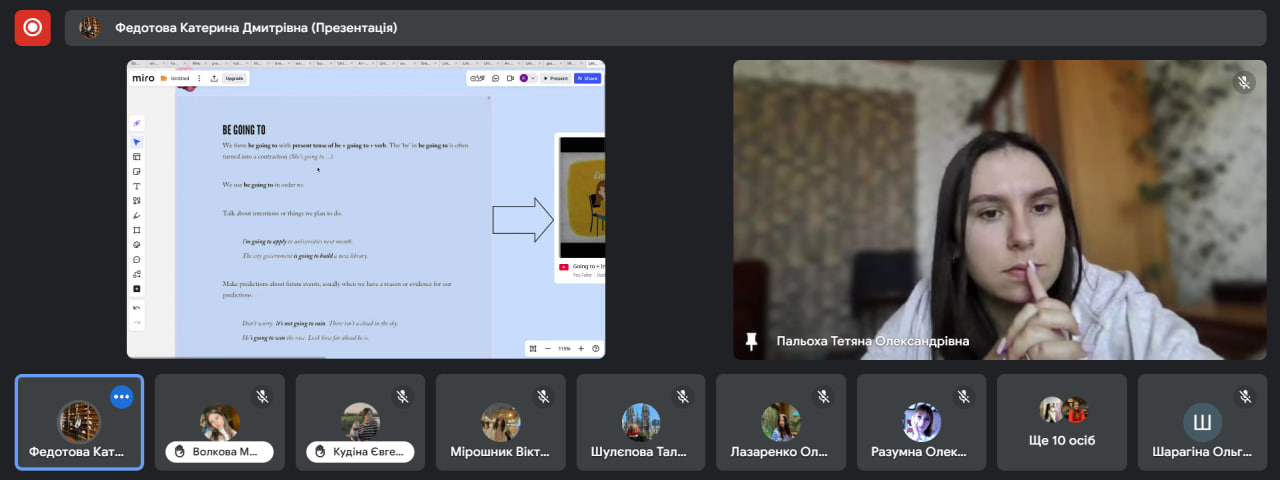
Task: Open the Miro help question icon
Action: [x=596, y=348]
